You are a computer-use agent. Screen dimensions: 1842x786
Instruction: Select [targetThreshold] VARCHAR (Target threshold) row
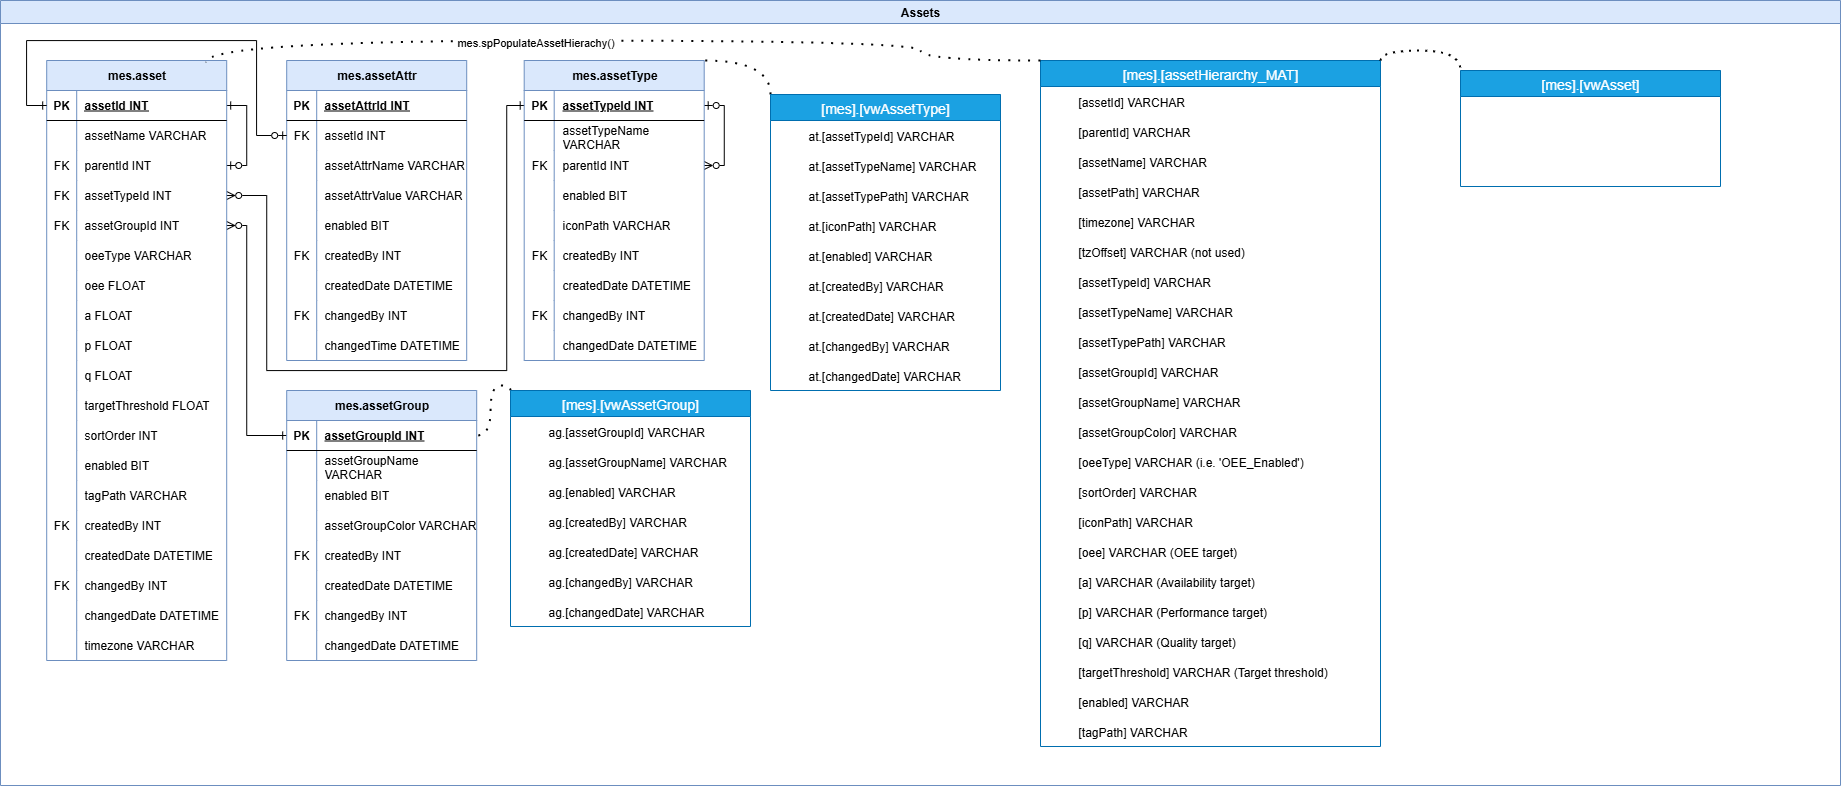click(1210, 673)
